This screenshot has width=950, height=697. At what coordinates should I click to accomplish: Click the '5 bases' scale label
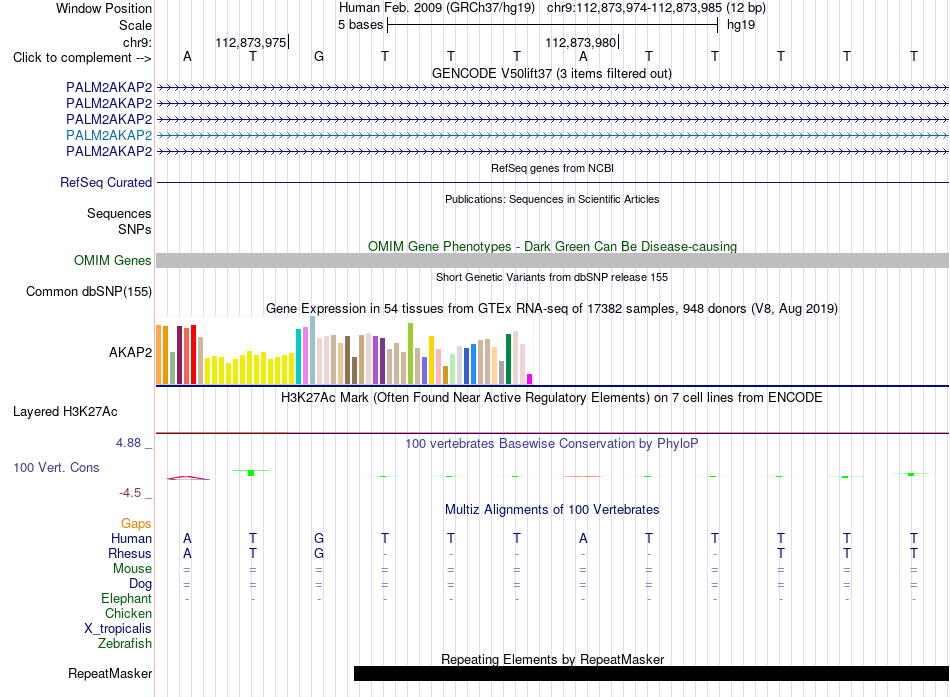pos(360,25)
